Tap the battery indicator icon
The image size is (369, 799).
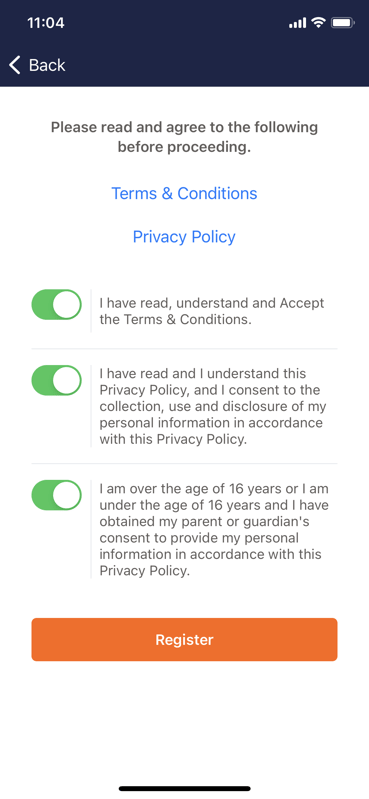(342, 23)
